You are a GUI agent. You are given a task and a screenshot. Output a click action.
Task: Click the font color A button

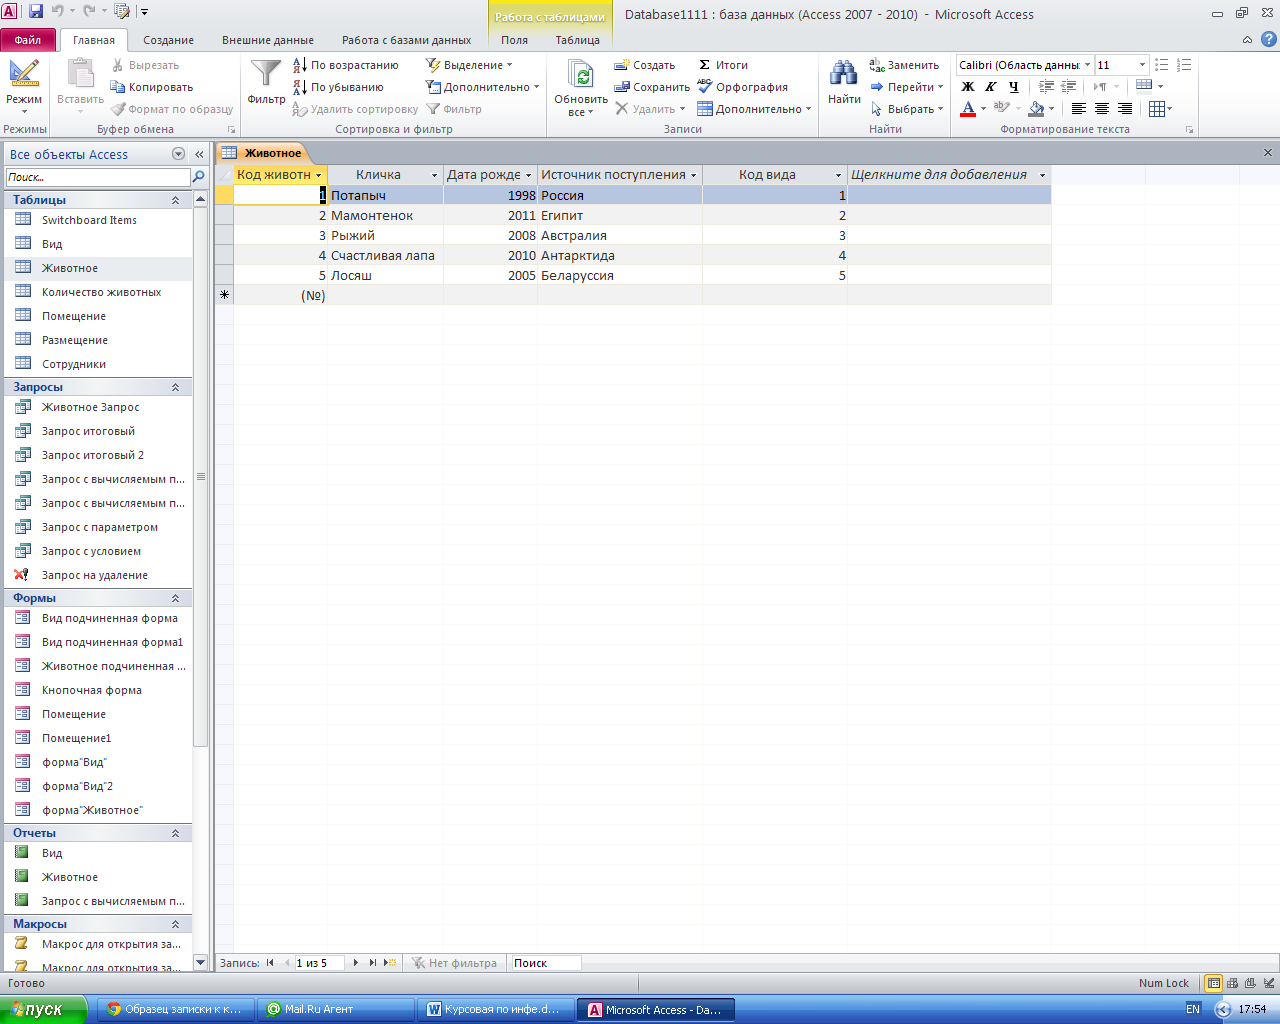[968, 109]
